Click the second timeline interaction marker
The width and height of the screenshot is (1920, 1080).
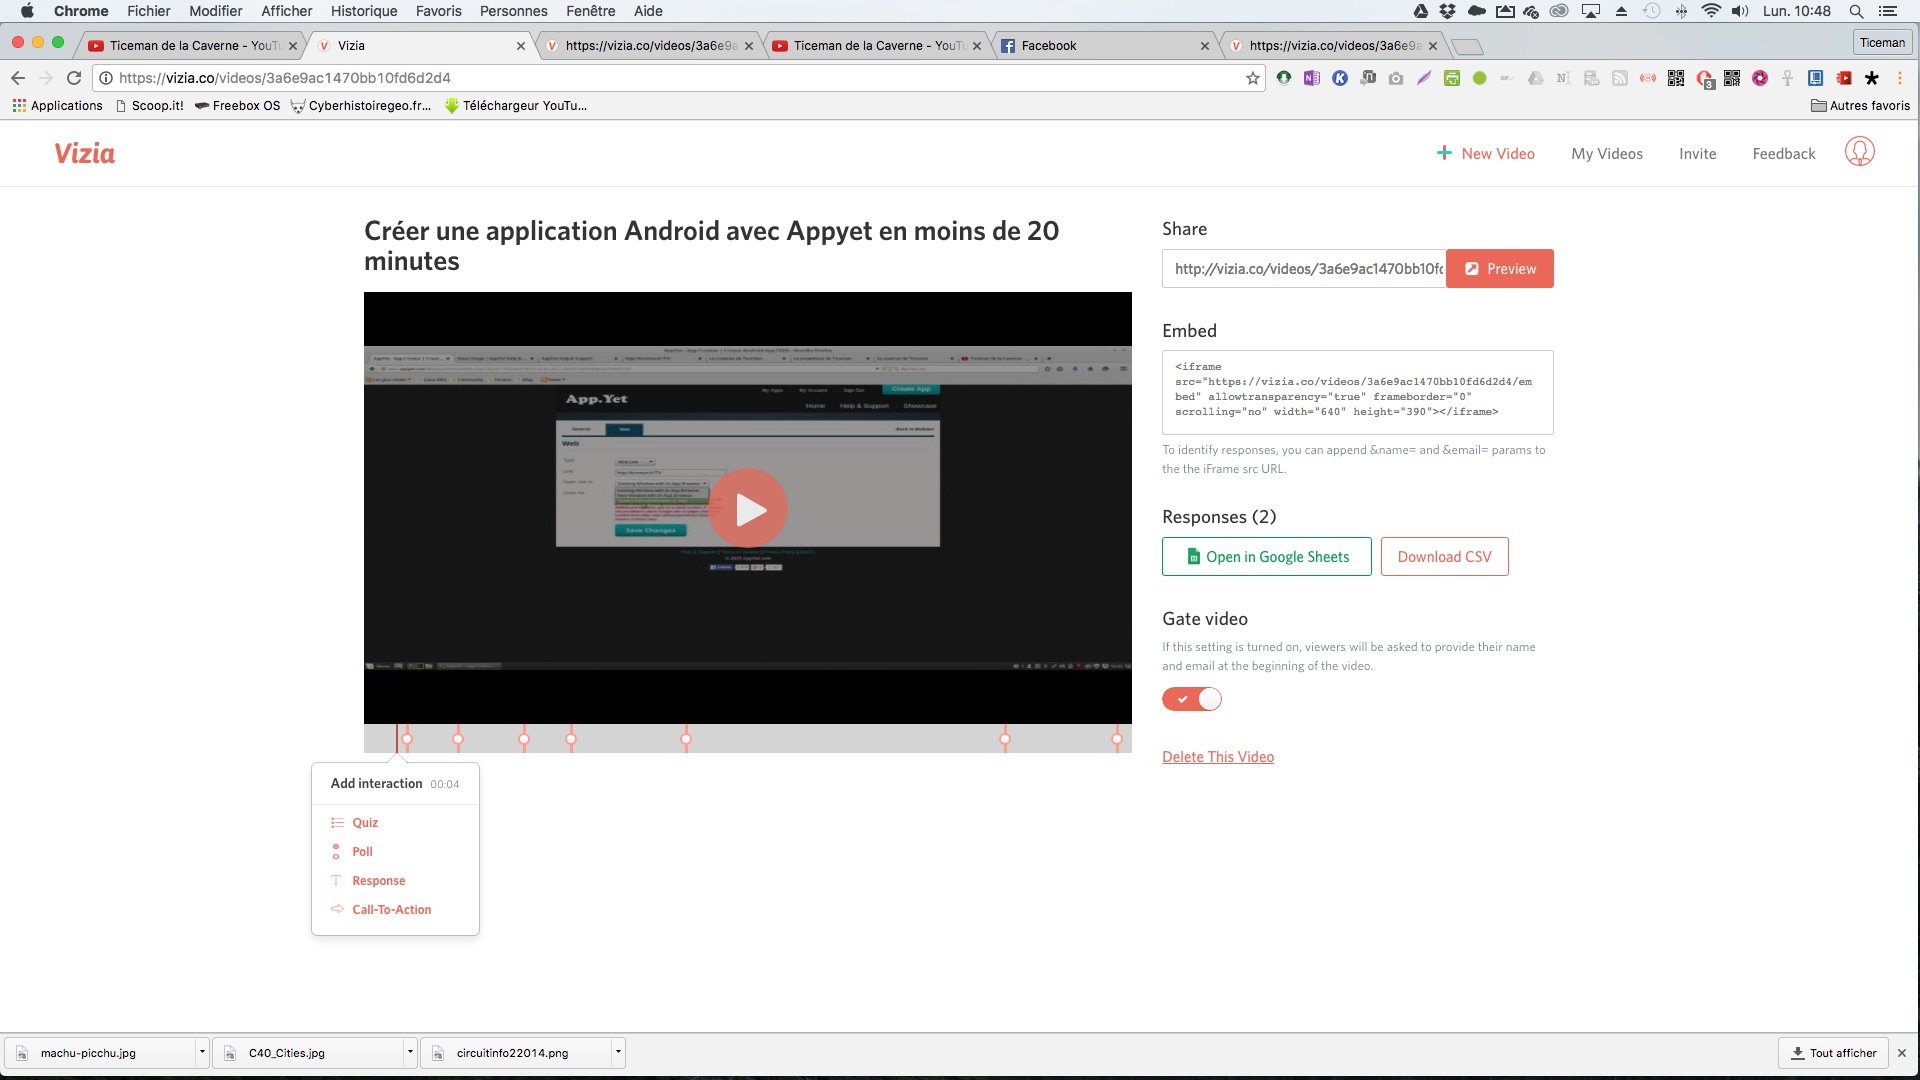(458, 739)
